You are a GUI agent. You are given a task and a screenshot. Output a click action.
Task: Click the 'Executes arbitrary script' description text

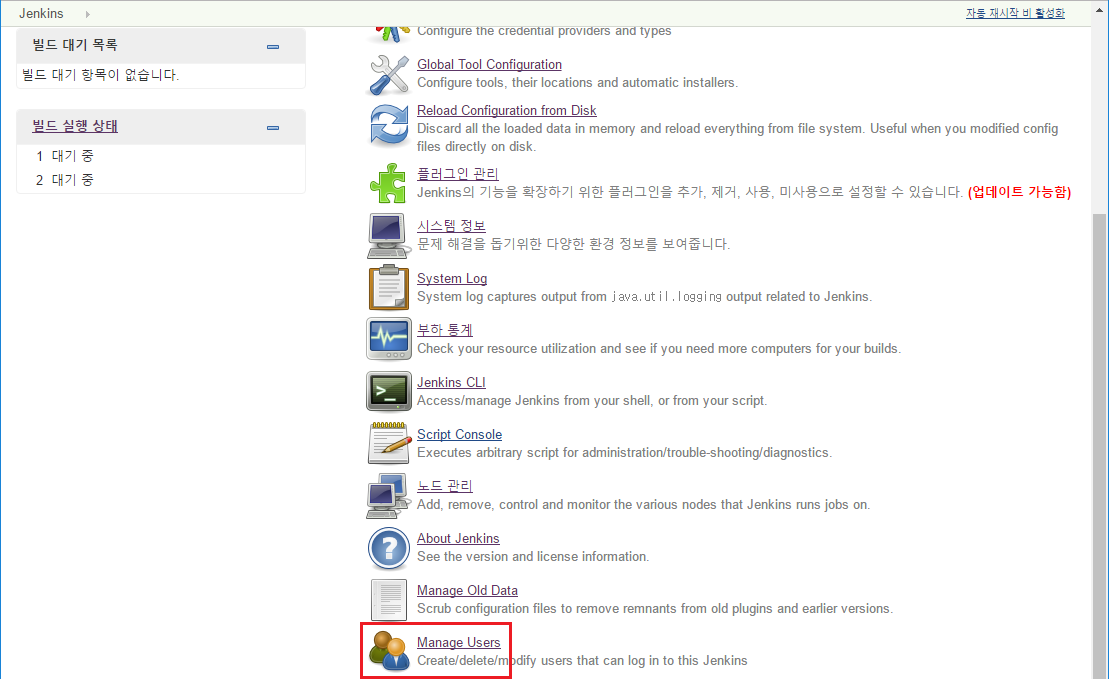tap(625, 453)
